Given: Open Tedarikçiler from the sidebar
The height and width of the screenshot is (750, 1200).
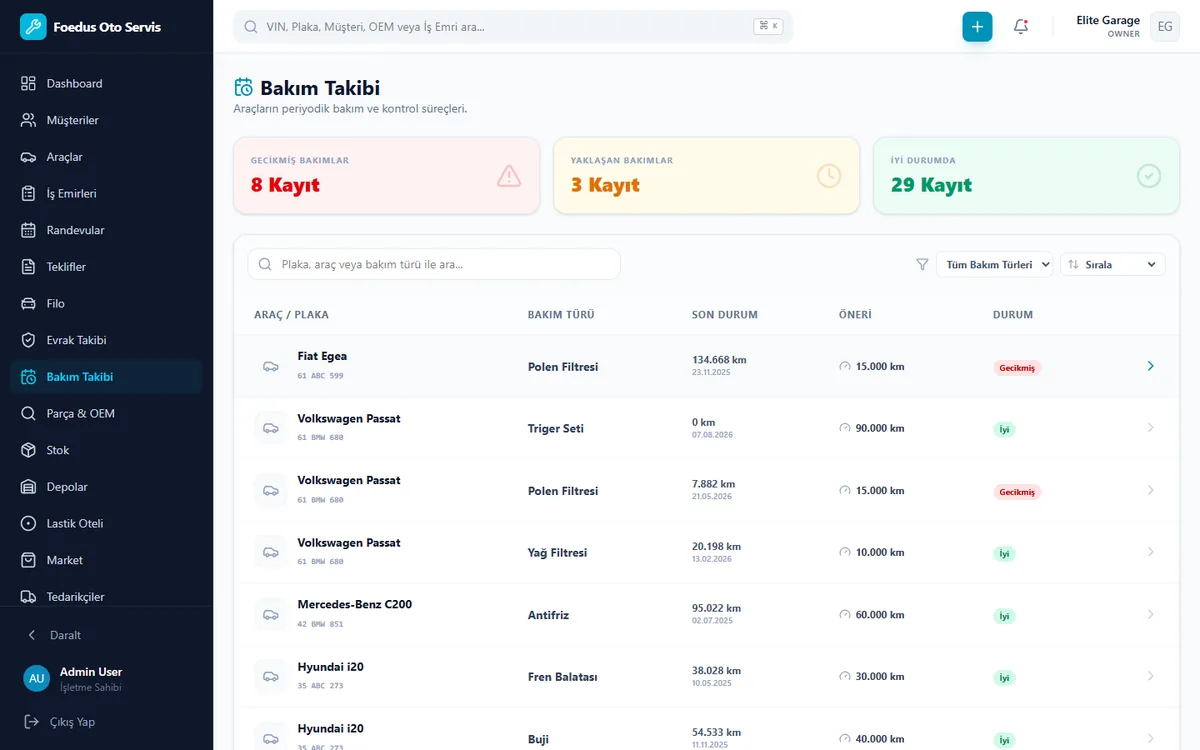Looking at the screenshot, I should [106, 597].
